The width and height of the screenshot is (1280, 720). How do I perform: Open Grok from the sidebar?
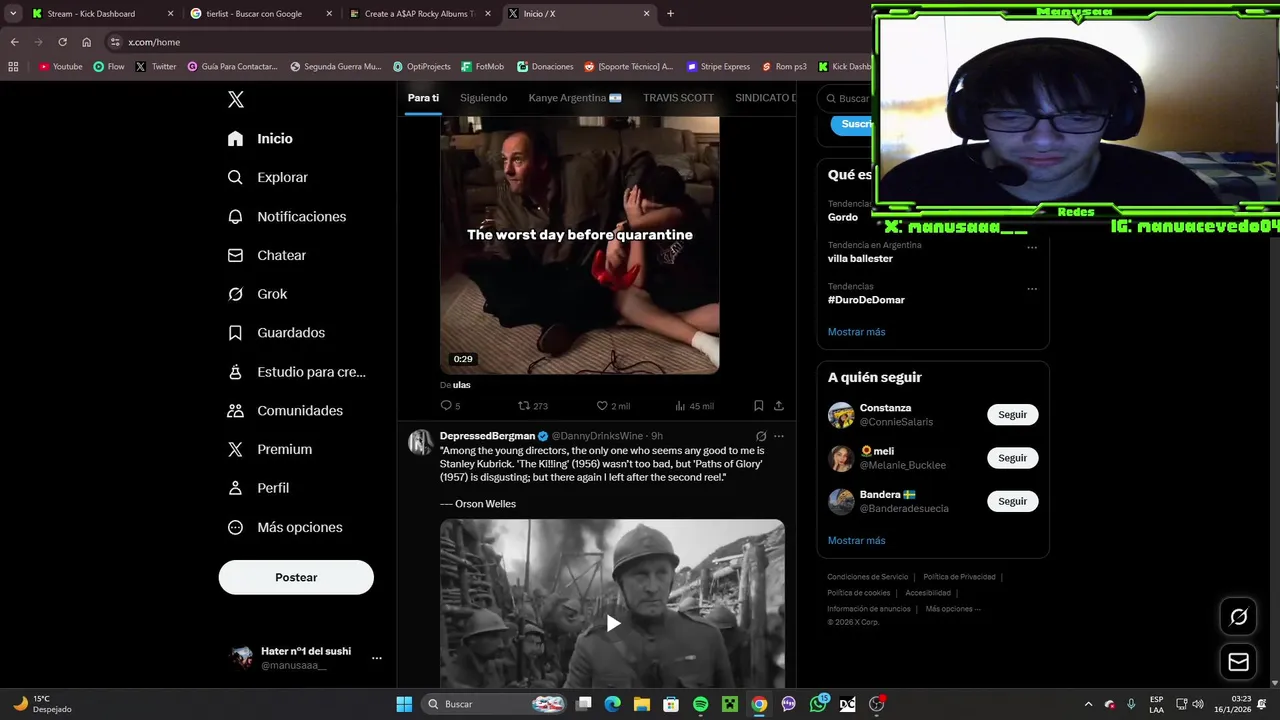tap(257, 294)
